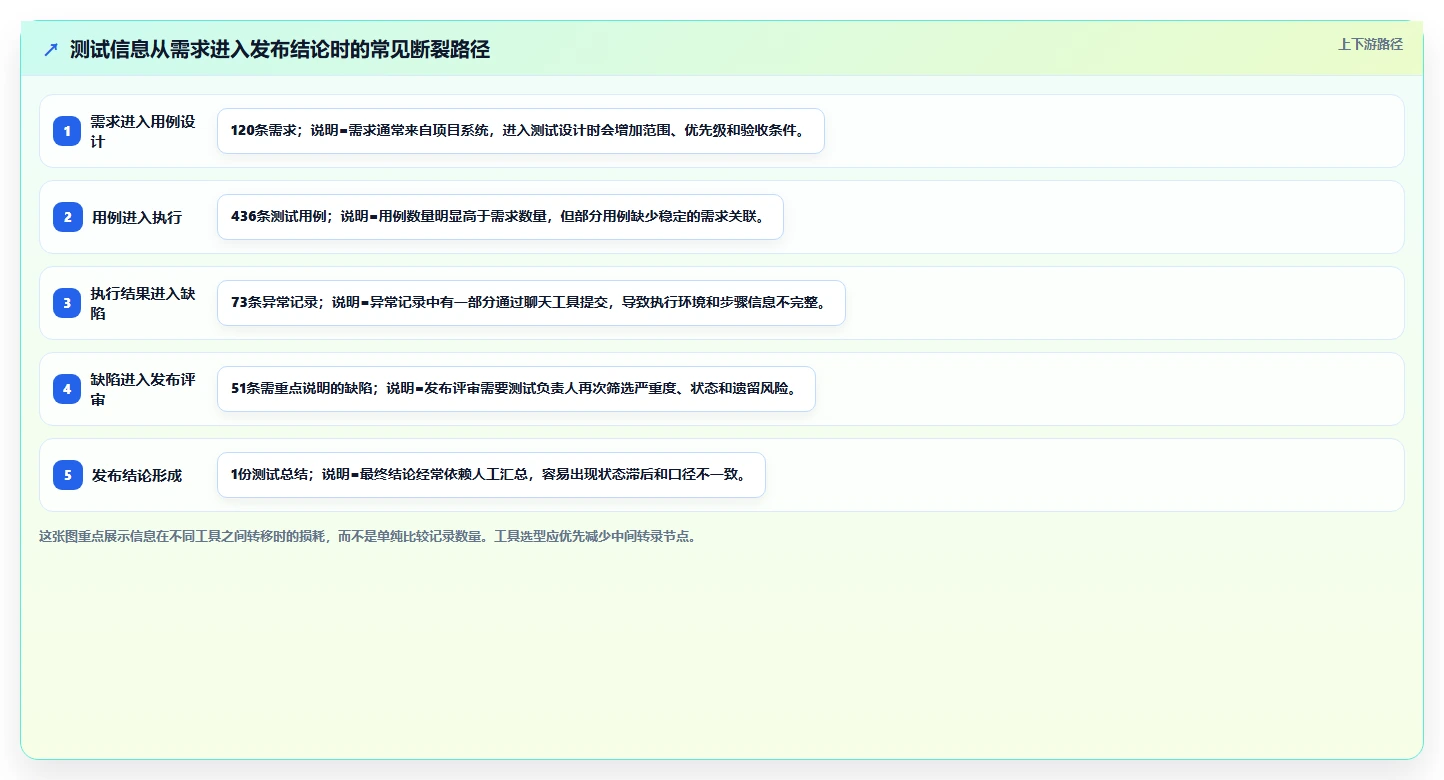This screenshot has width=1444, height=780.
Task: Click the footnote starting with 这张图重点展示信息
Action: click(367, 536)
